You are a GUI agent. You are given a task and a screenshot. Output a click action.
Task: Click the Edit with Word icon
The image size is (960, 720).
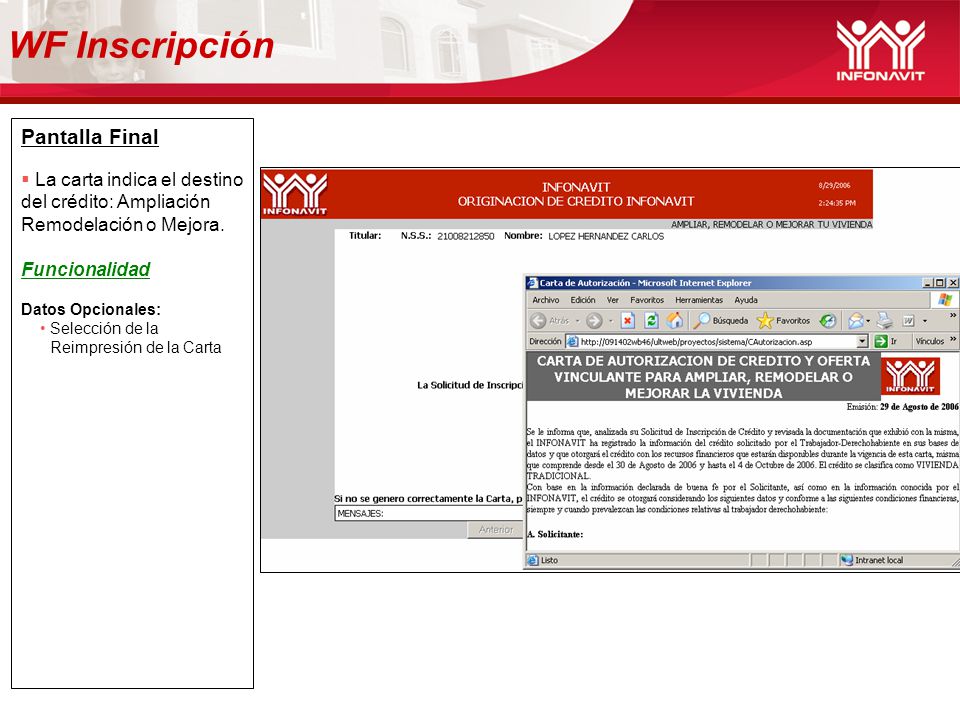point(909,321)
